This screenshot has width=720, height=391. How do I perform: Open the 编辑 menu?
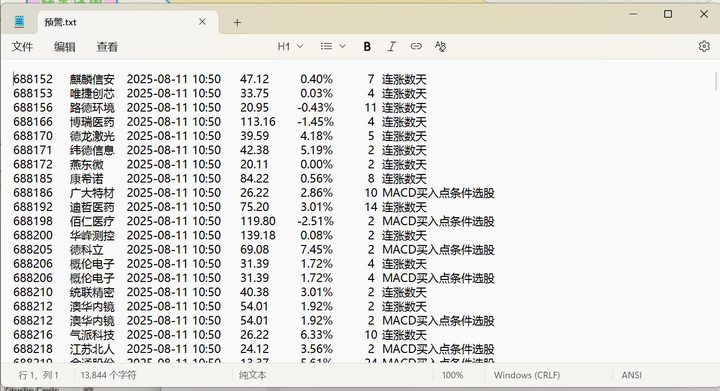[64, 47]
